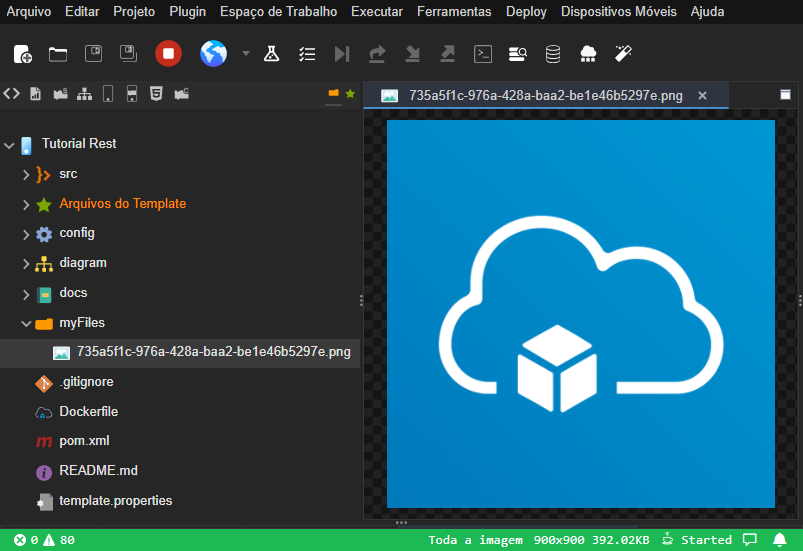The width and height of the screenshot is (803, 551).
Task: Click the save icon in toolbar
Action: pyautogui.click(x=93, y=54)
